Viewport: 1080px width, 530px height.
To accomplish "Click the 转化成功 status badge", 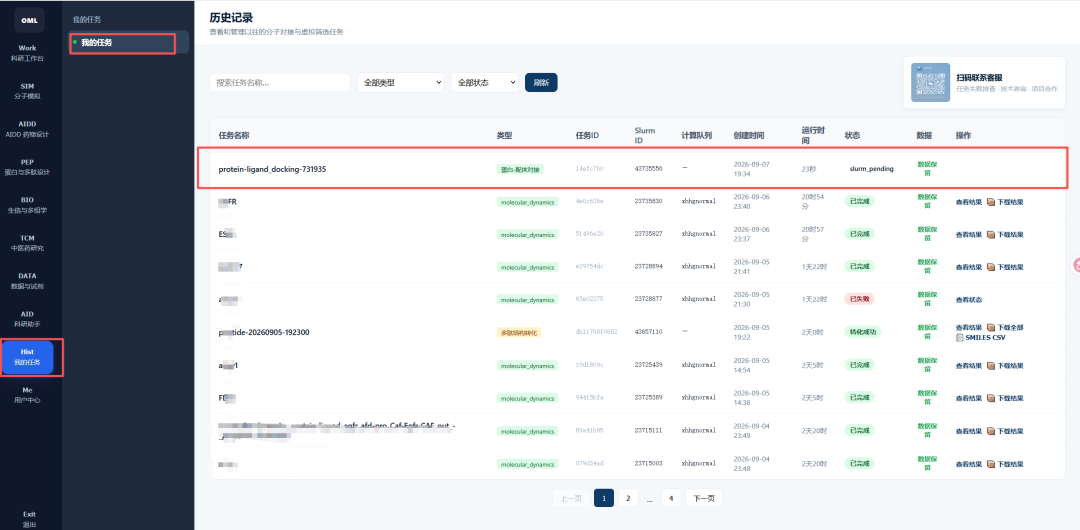I will 862,332.
